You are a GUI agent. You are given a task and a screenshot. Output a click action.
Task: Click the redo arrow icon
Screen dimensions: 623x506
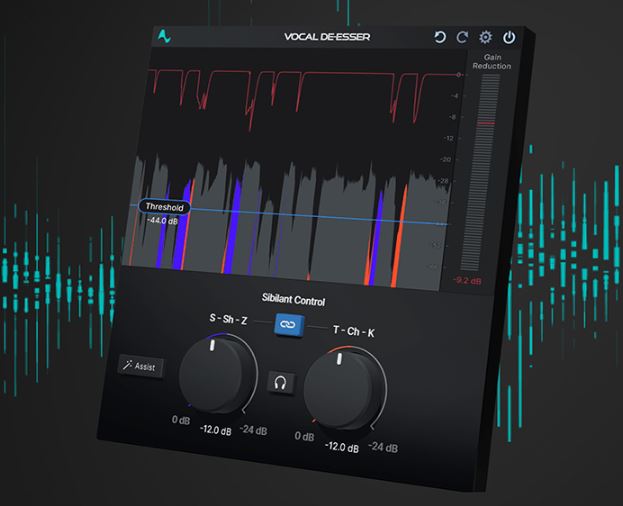462,38
